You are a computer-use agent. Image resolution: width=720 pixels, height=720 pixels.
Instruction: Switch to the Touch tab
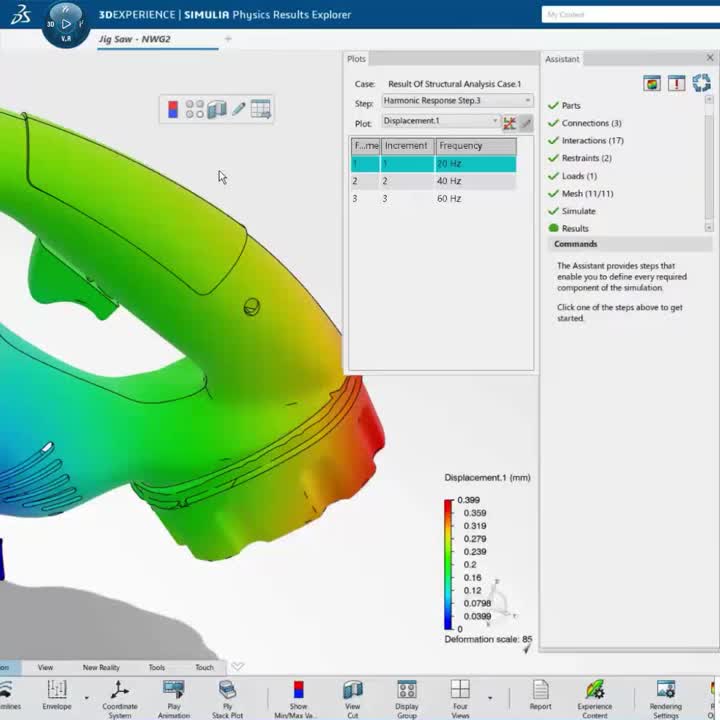tap(204, 667)
